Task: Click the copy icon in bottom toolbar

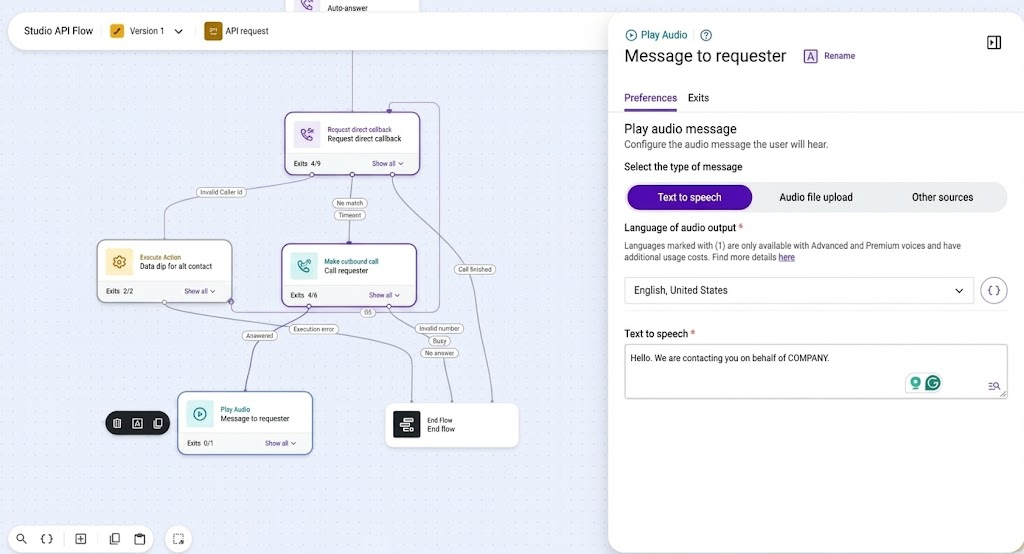Action: click(114, 539)
